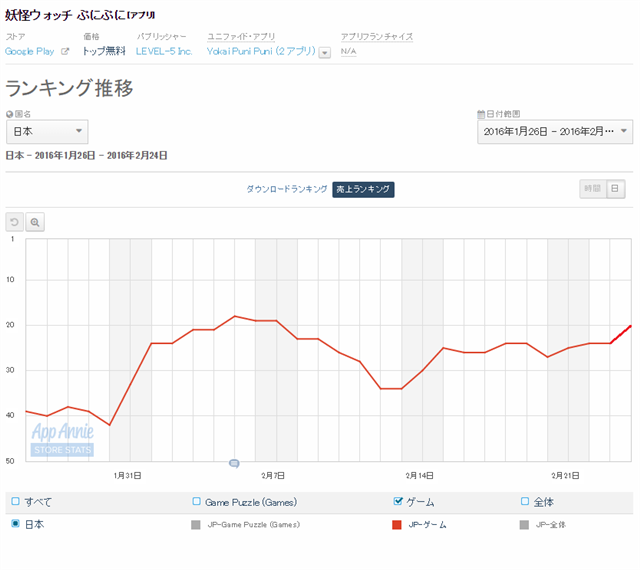Open the Yokai Puni Puni (2 アプリ) link

[261, 51]
